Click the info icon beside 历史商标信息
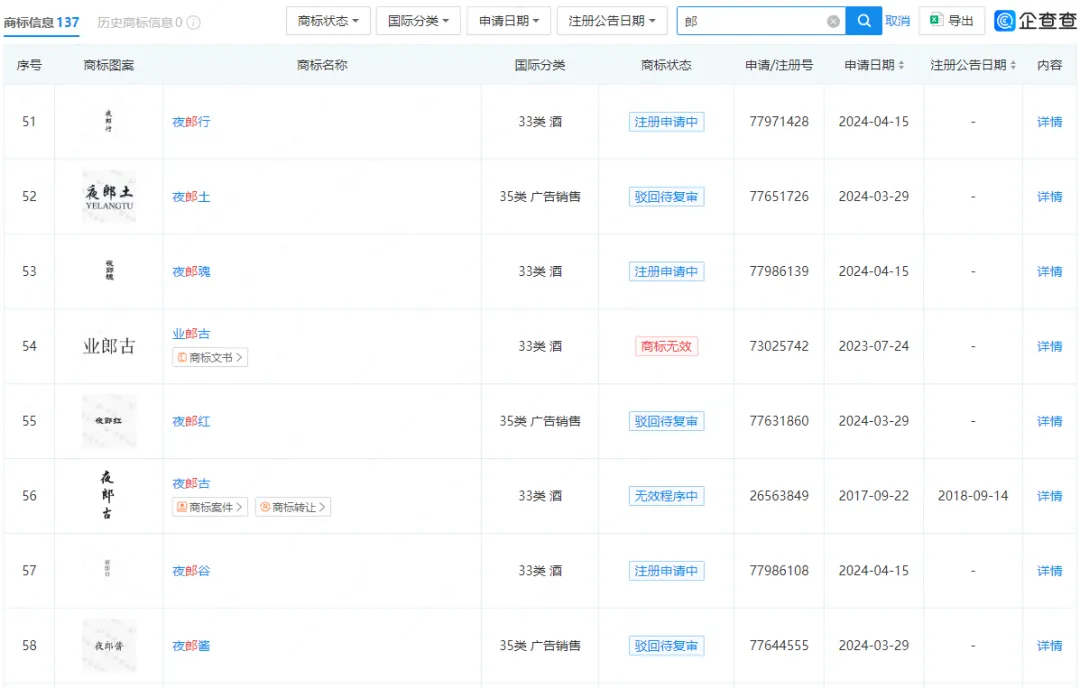 point(194,23)
